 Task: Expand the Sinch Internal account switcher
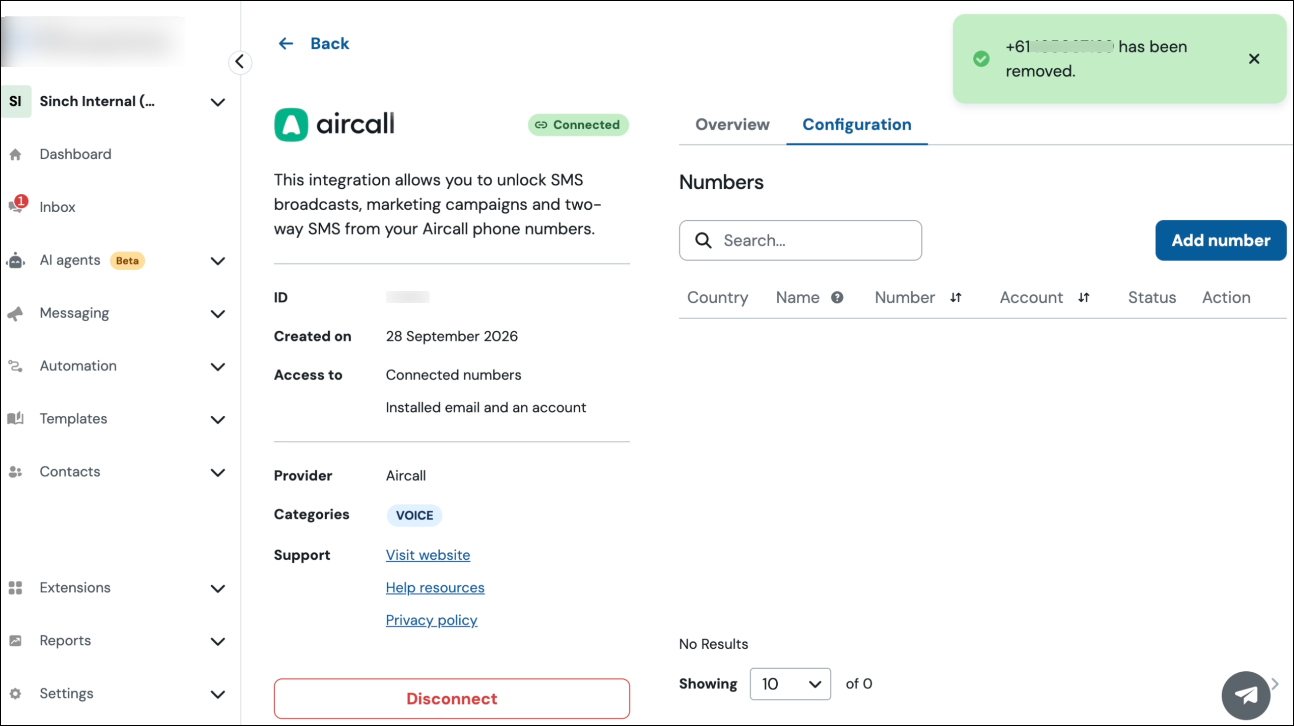[218, 102]
